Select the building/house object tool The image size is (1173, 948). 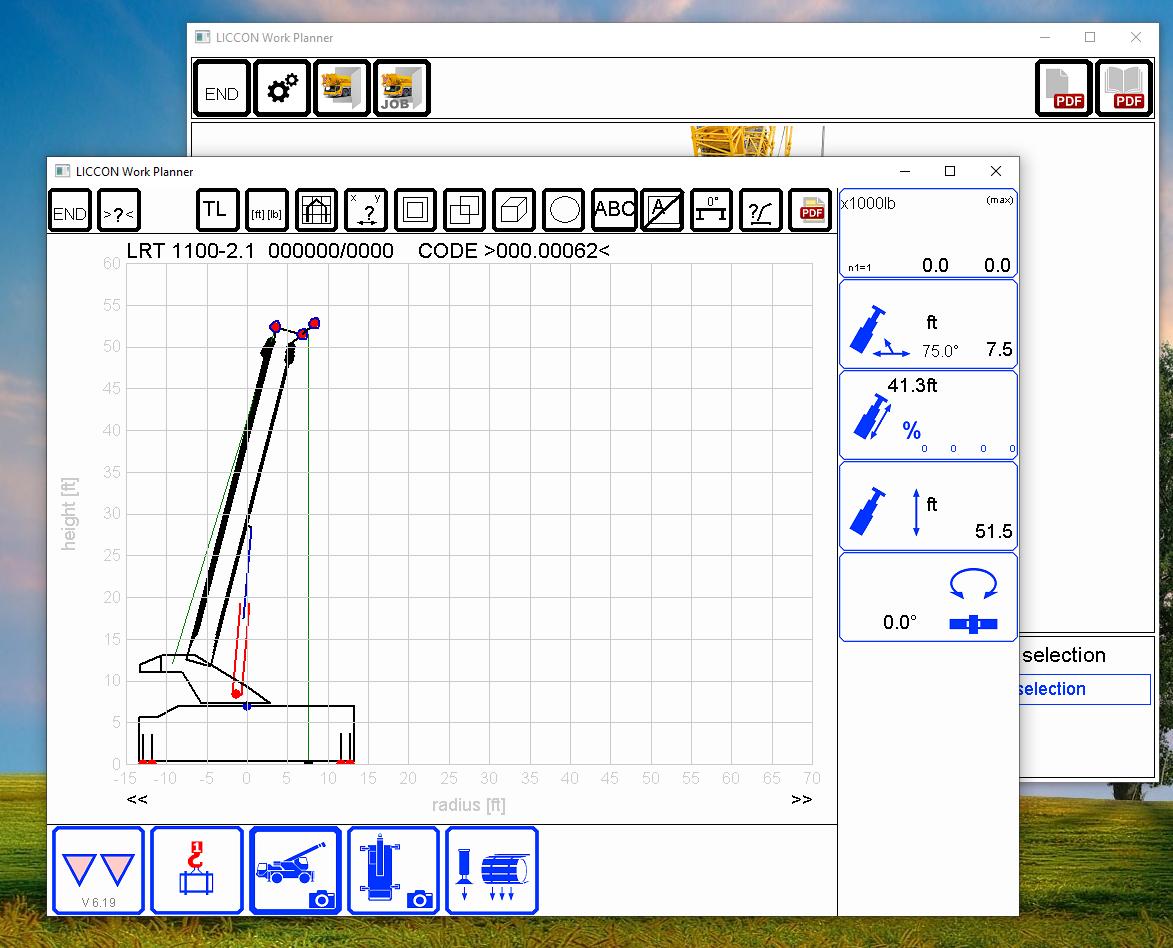(316, 210)
